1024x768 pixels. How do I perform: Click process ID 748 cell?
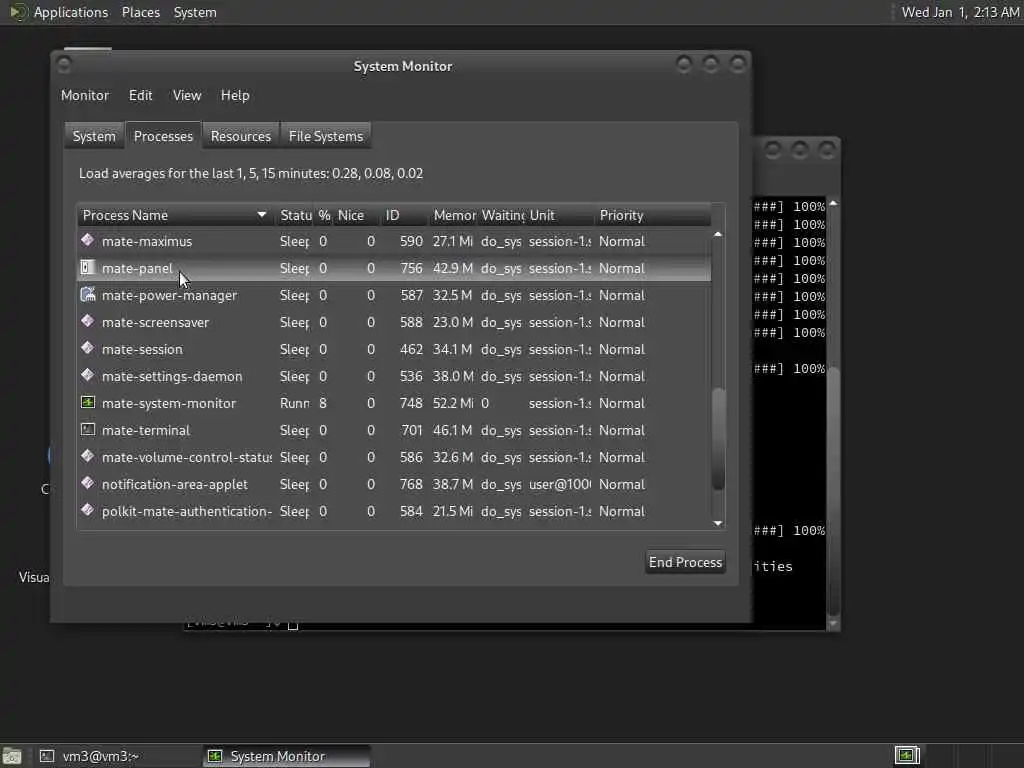pos(411,403)
